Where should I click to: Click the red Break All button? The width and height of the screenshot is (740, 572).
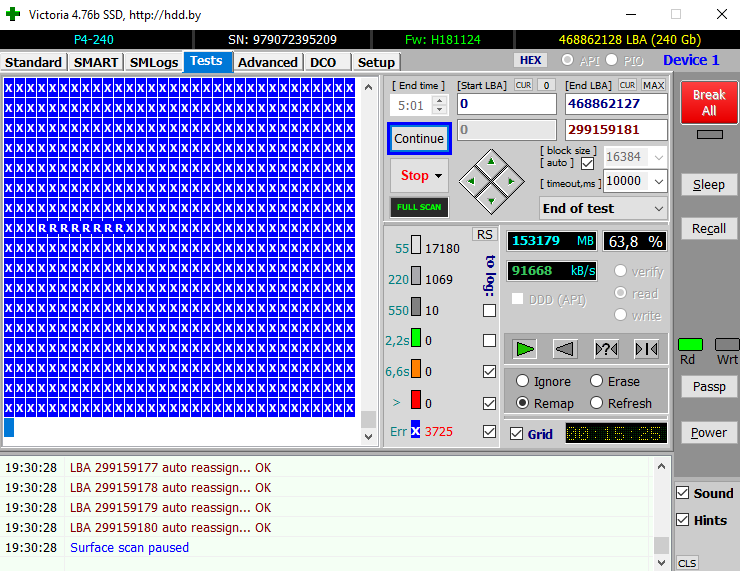point(709,102)
